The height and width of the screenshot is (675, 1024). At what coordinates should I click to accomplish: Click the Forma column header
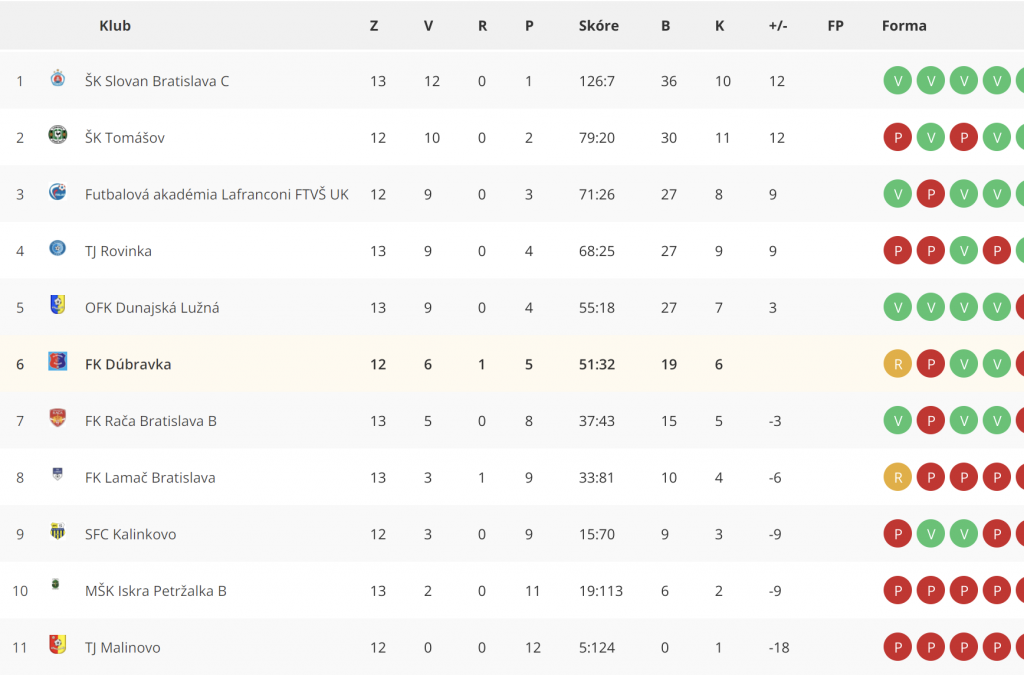click(904, 25)
